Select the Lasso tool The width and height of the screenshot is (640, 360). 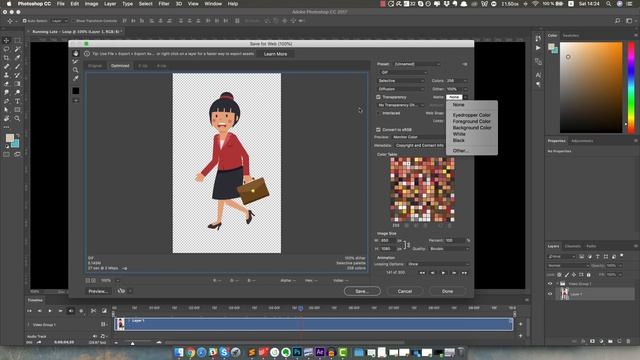pyautogui.click(x=6, y=49)
